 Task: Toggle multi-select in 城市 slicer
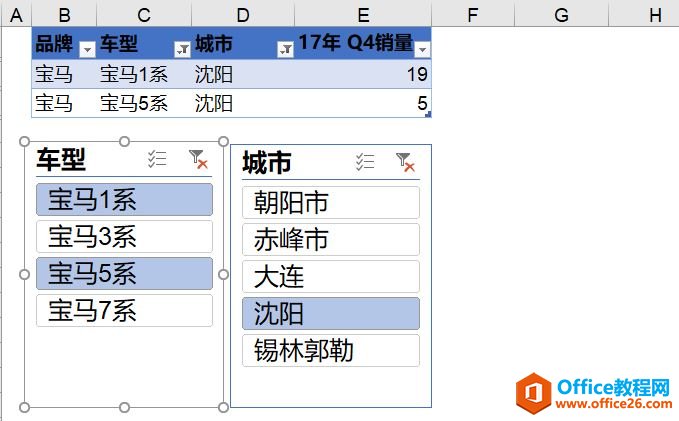click(365, 162)
